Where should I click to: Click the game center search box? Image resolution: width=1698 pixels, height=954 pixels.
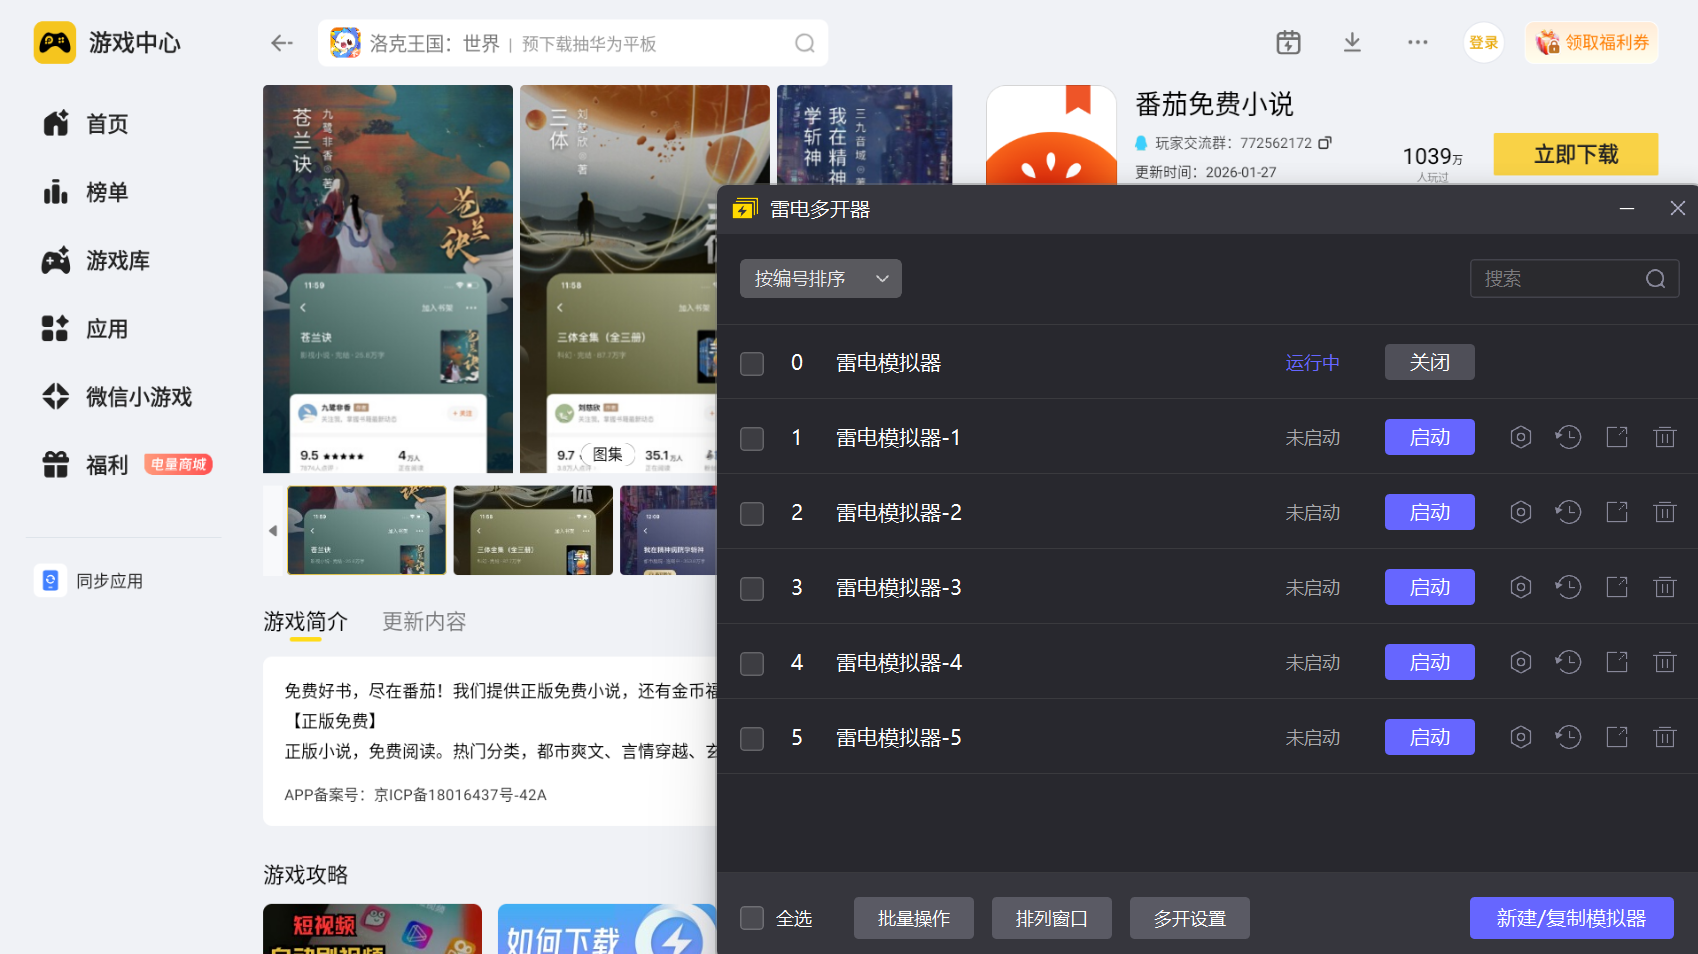click(x=573, y=43)
